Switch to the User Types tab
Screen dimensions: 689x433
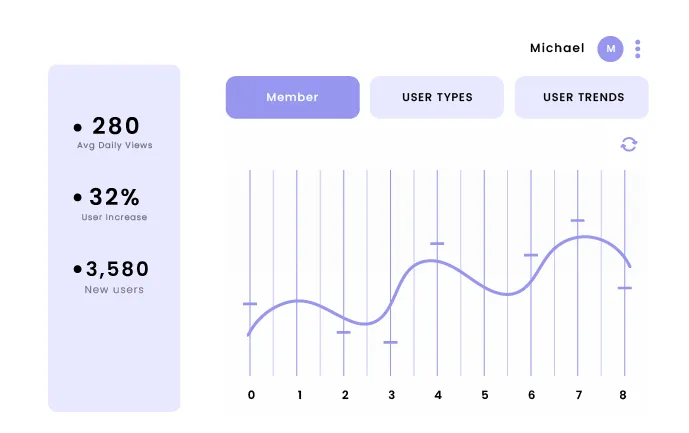[437, 97]
